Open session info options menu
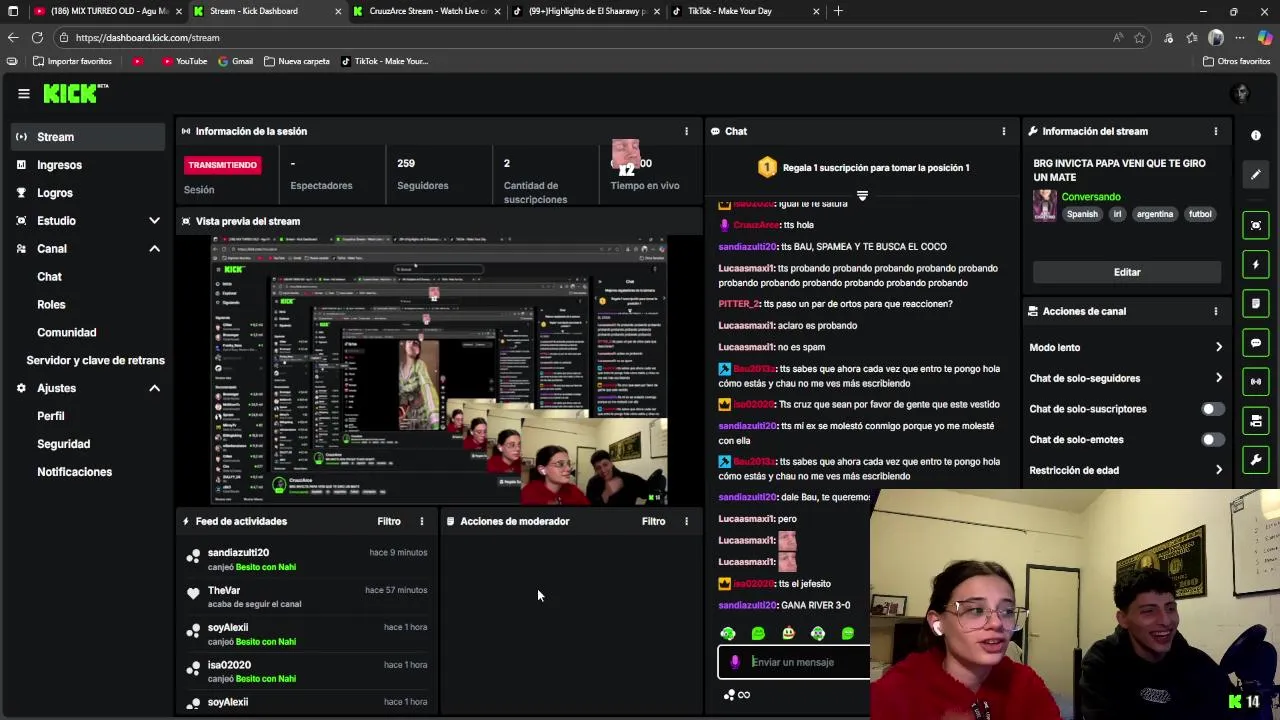 [x=686, y=131]
